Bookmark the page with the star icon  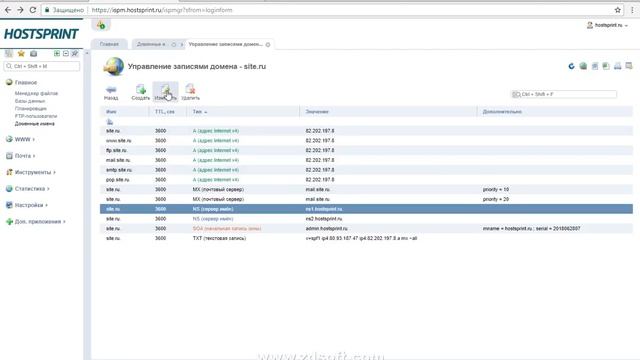click(618, 10)
